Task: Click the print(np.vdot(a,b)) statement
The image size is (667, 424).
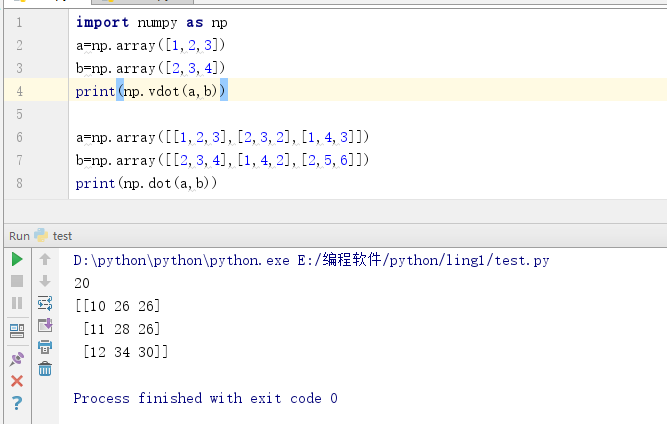Action: pos(150,91)
